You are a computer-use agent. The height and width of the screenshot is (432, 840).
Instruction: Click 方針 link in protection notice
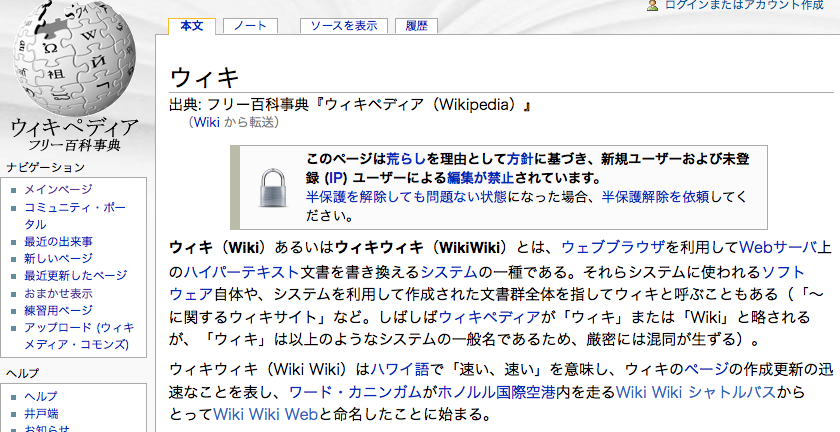click(520, 159)
